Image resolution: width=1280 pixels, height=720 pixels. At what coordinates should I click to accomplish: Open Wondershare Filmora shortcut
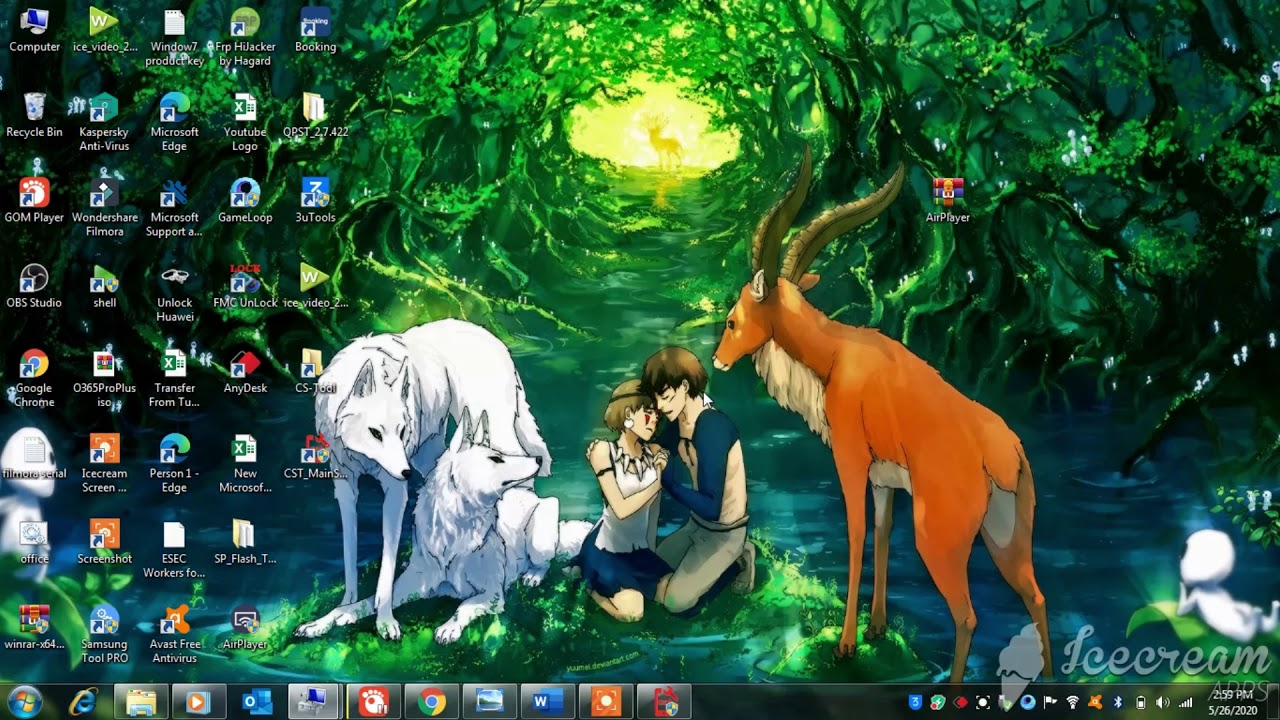104,207
